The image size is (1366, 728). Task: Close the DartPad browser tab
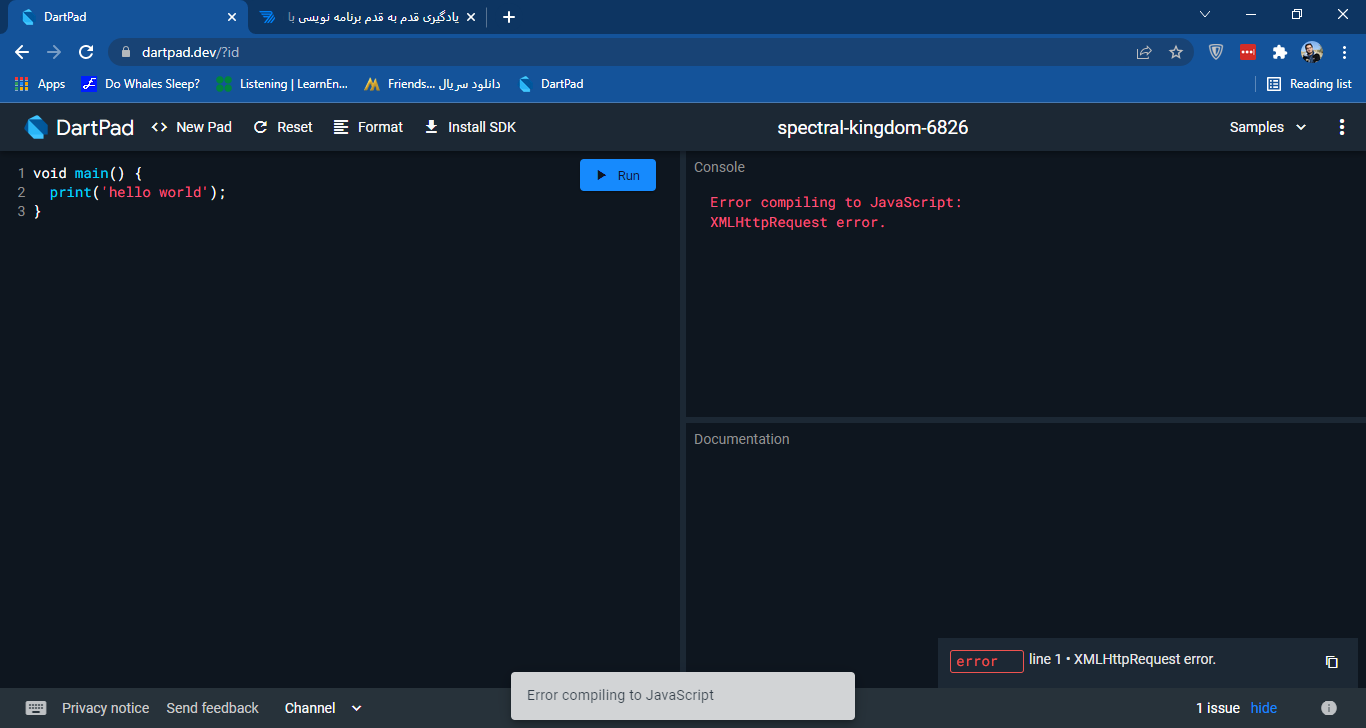pyautogui.click(x=232, y=17)
